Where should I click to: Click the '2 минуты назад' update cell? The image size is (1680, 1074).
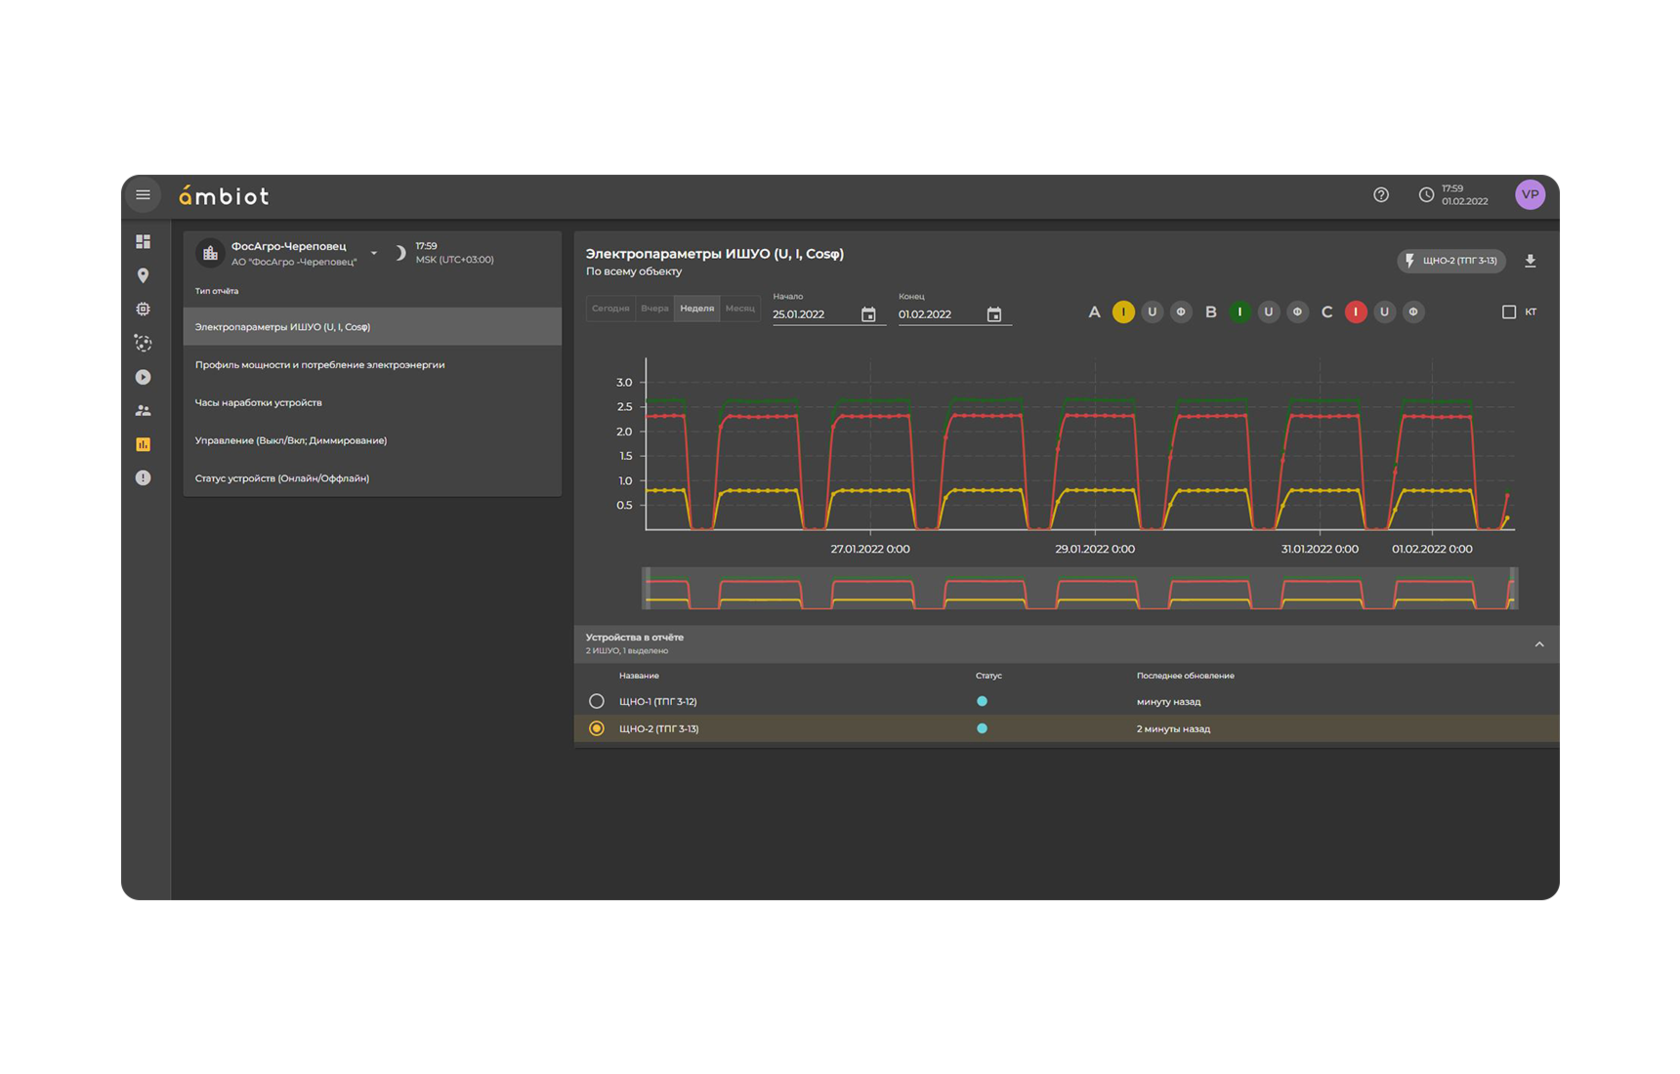(x=1173, y=729)
